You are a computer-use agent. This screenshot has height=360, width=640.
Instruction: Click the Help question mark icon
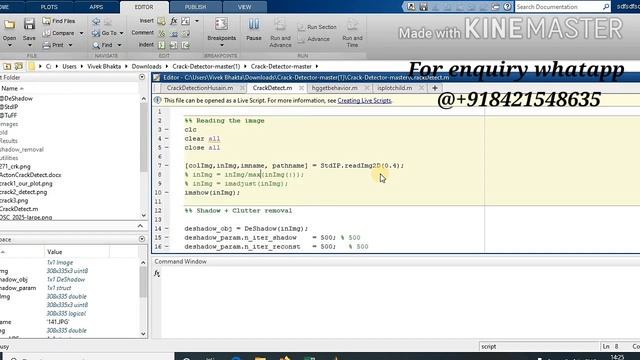pos(507,7)
